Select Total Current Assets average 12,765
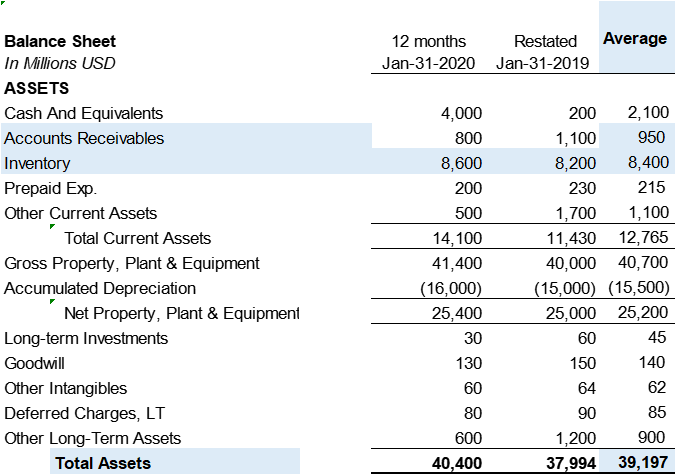 point(644,237)
